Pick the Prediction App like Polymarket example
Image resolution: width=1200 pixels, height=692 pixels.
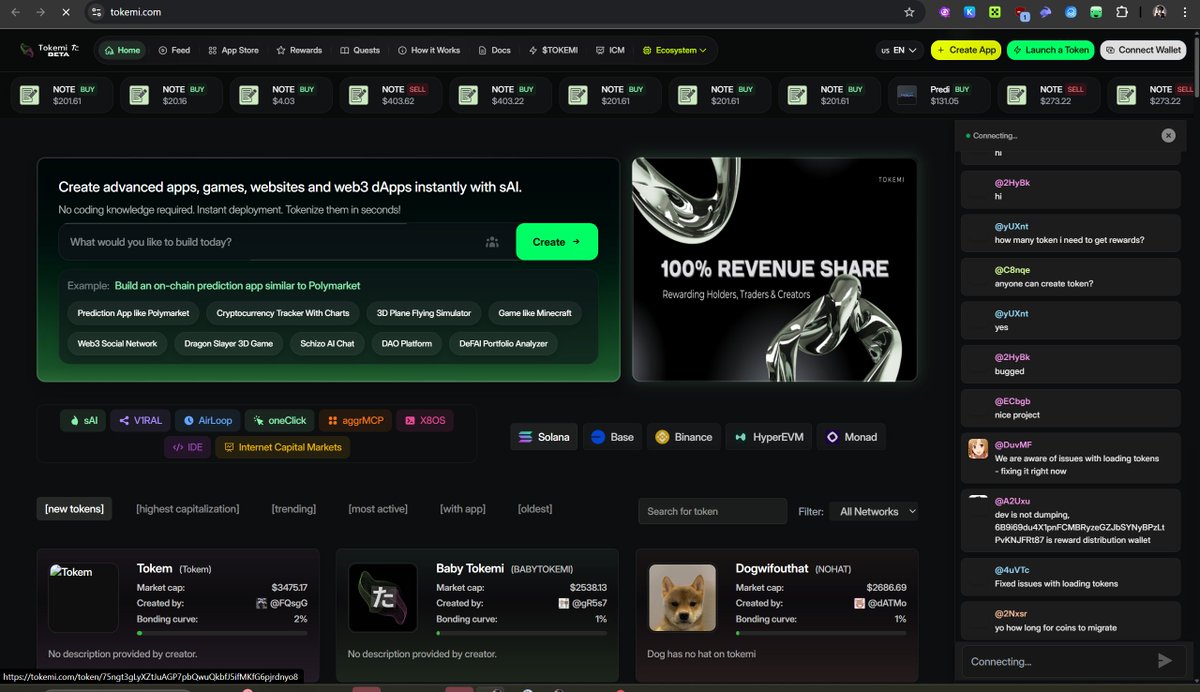coord(133,313)
